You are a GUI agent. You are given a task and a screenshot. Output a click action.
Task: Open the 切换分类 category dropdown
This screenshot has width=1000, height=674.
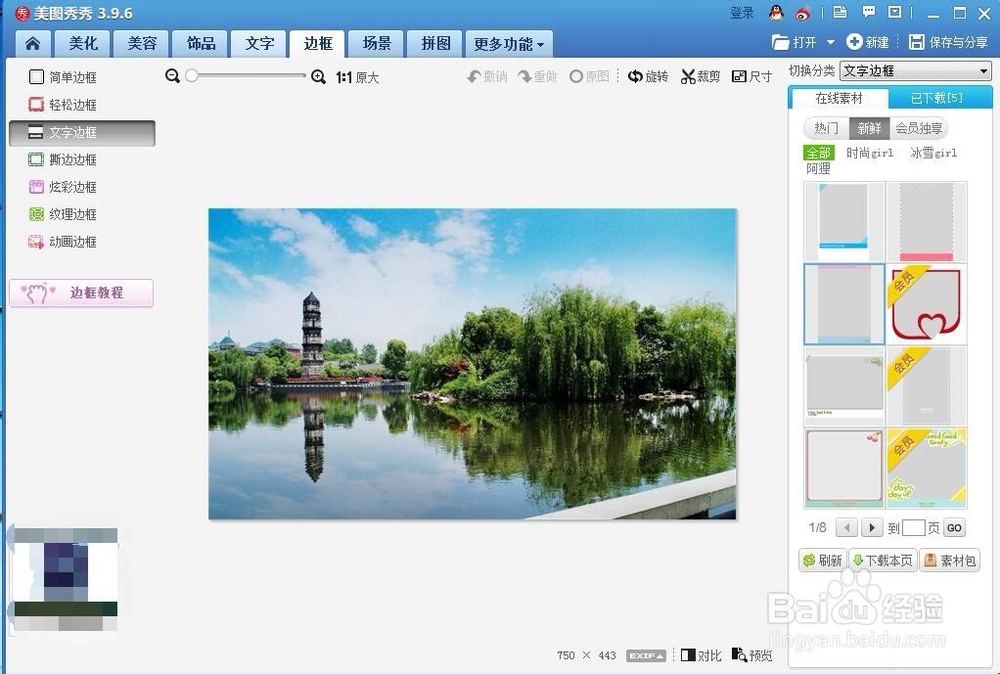tap(915, 70)
